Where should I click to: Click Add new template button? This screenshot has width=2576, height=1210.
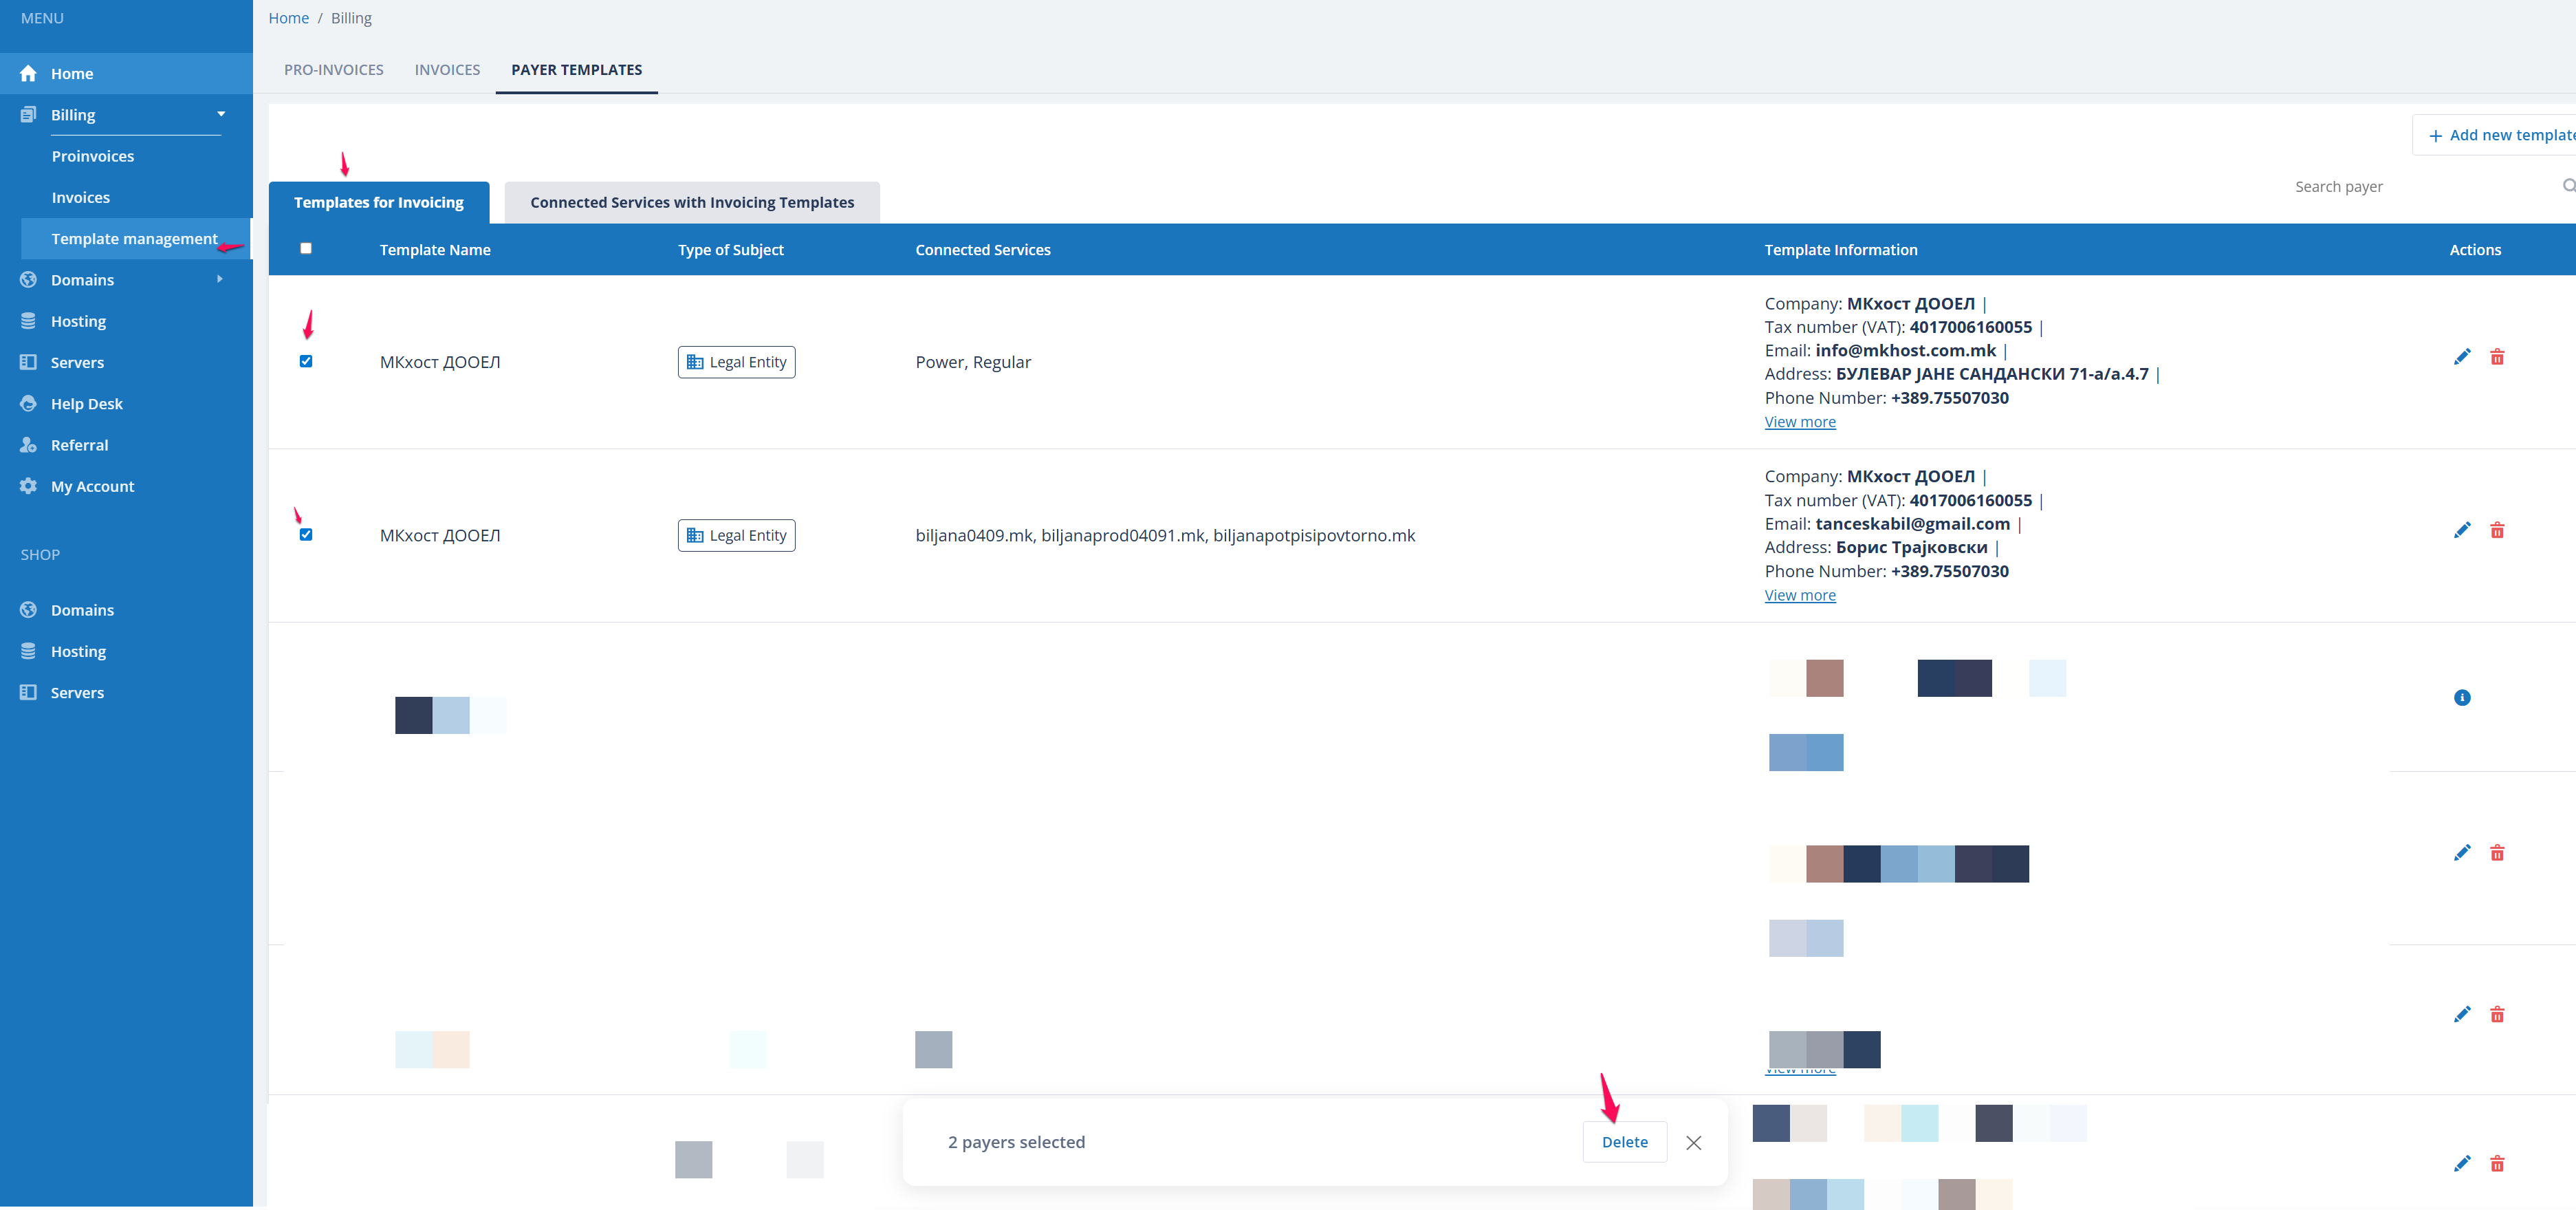click(x=2501, y=135)
